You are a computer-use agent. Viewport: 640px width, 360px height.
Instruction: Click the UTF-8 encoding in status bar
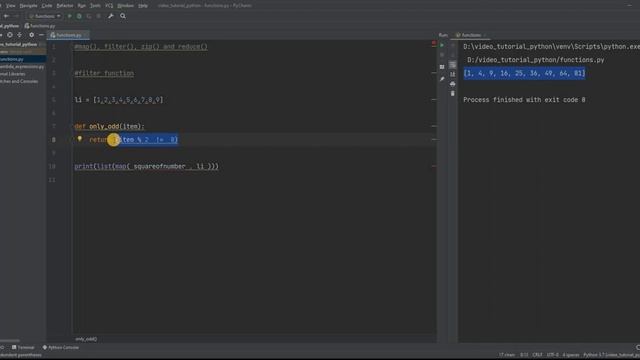(x=552, y=355)
